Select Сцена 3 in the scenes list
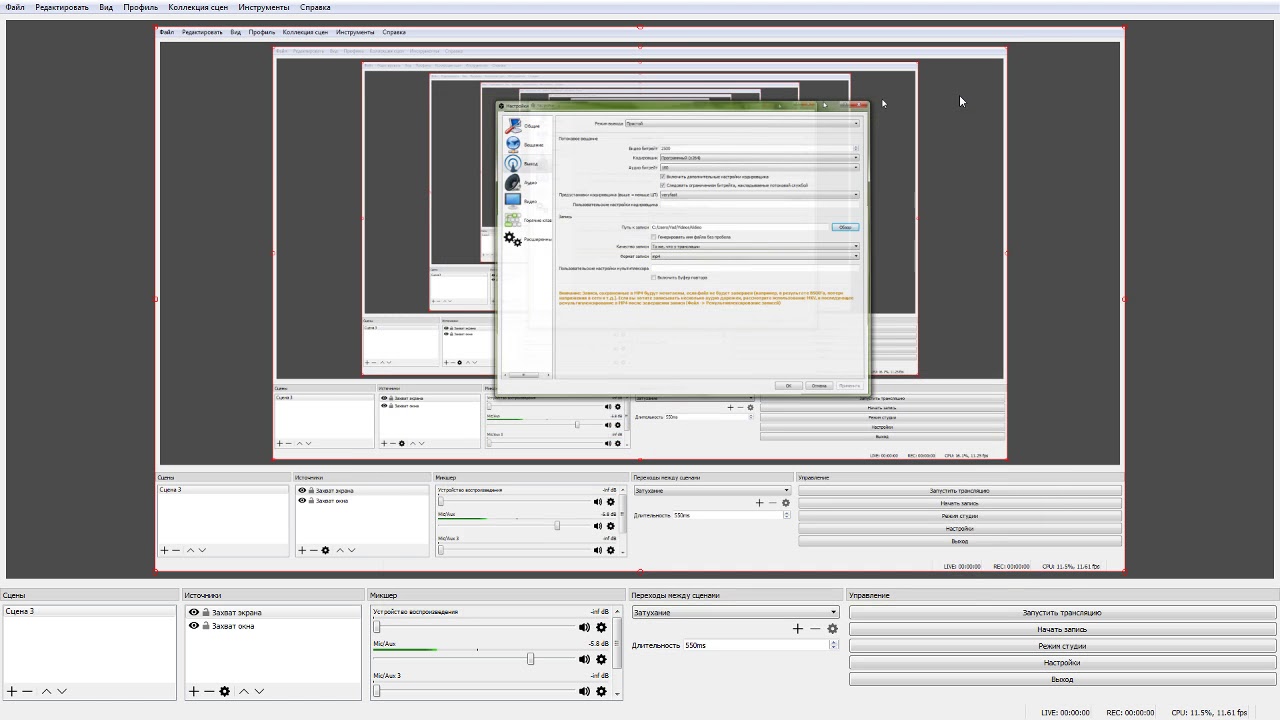The width and height of the screenshot is (1280, 720). pyautogui.click(x=90, y=611)
